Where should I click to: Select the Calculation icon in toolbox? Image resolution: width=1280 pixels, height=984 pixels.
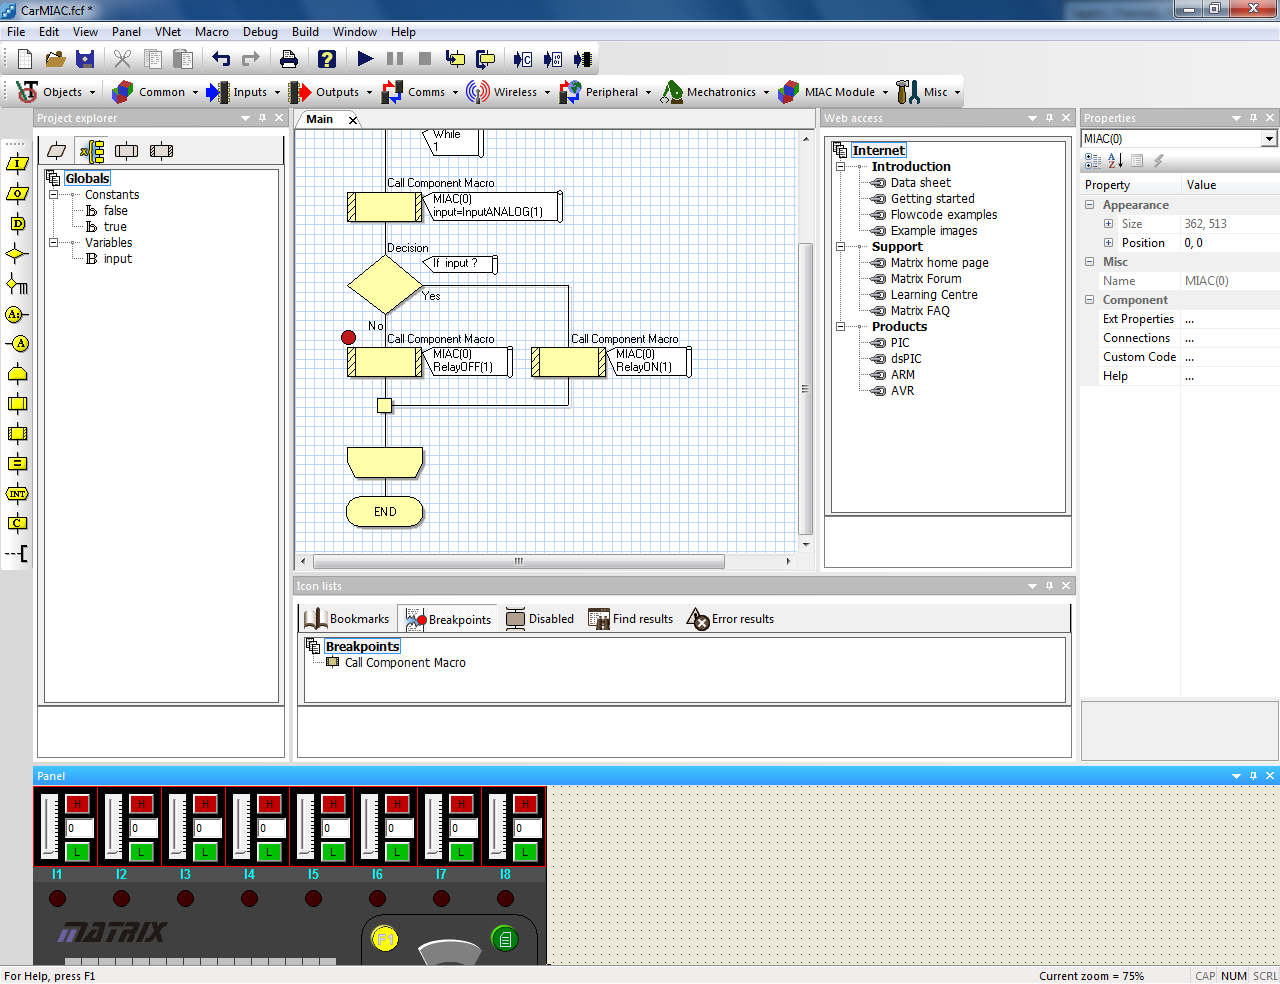[x=17, y=463]
